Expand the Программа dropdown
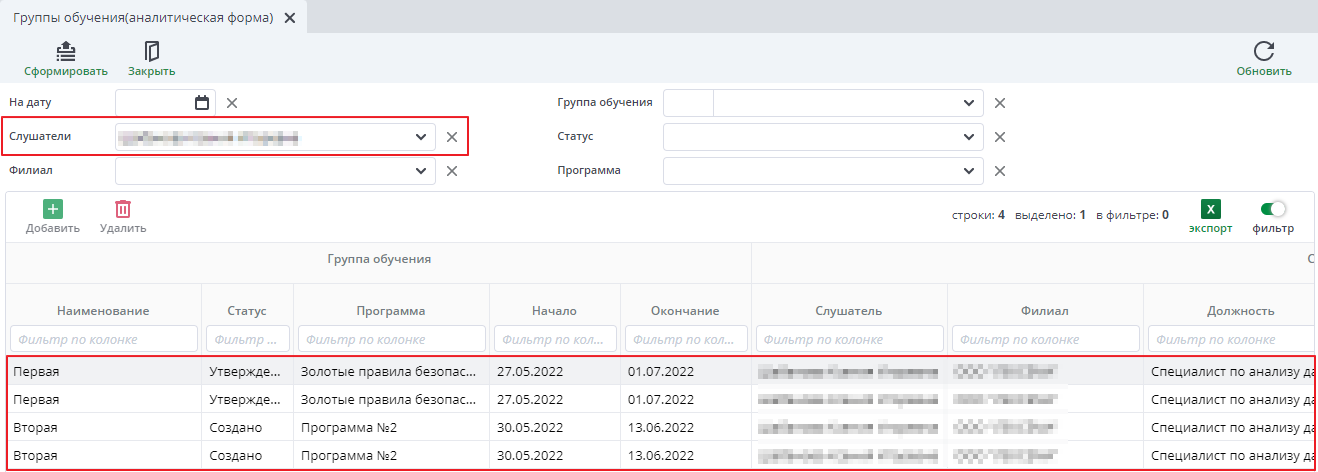Screen dimensions: 1318x472 [x=968, y=171]
